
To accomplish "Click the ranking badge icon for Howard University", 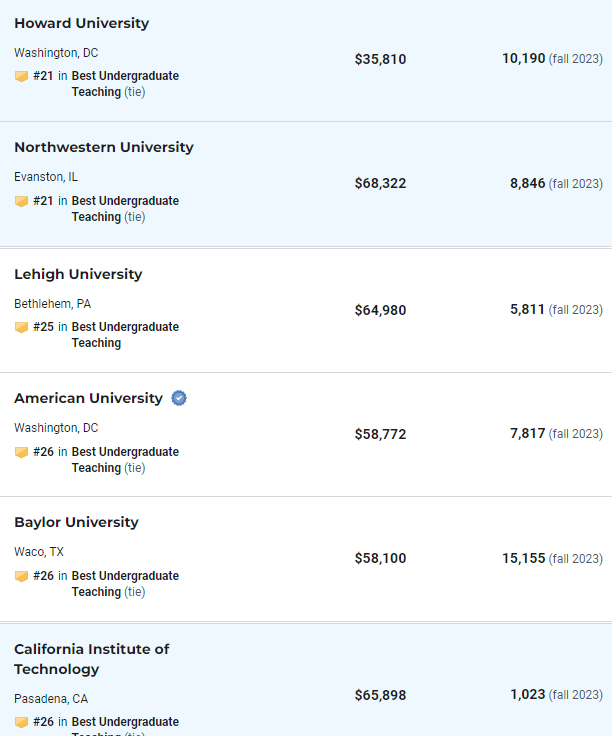I will click(x=21, y=76).
